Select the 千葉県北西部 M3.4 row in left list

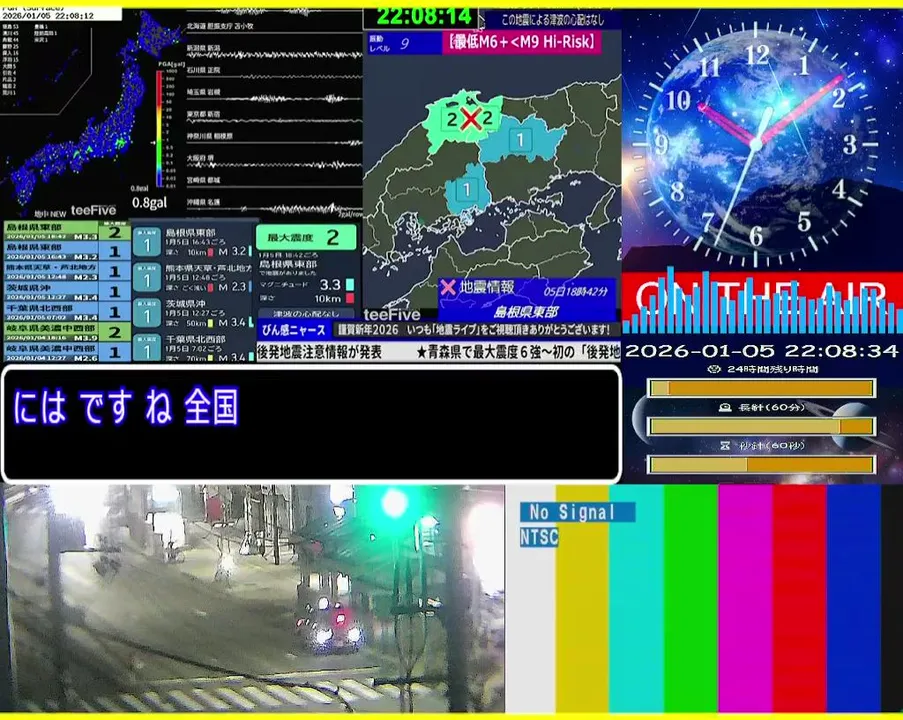pyautogui.click(x=67, y=312)
